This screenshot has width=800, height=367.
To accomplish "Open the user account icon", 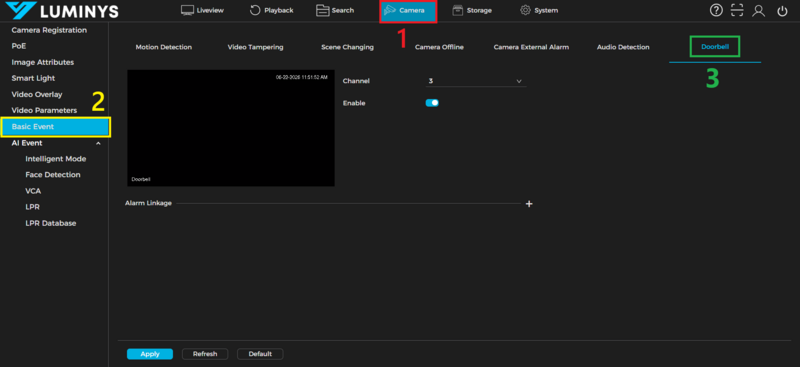I will [x=759, y=11].
